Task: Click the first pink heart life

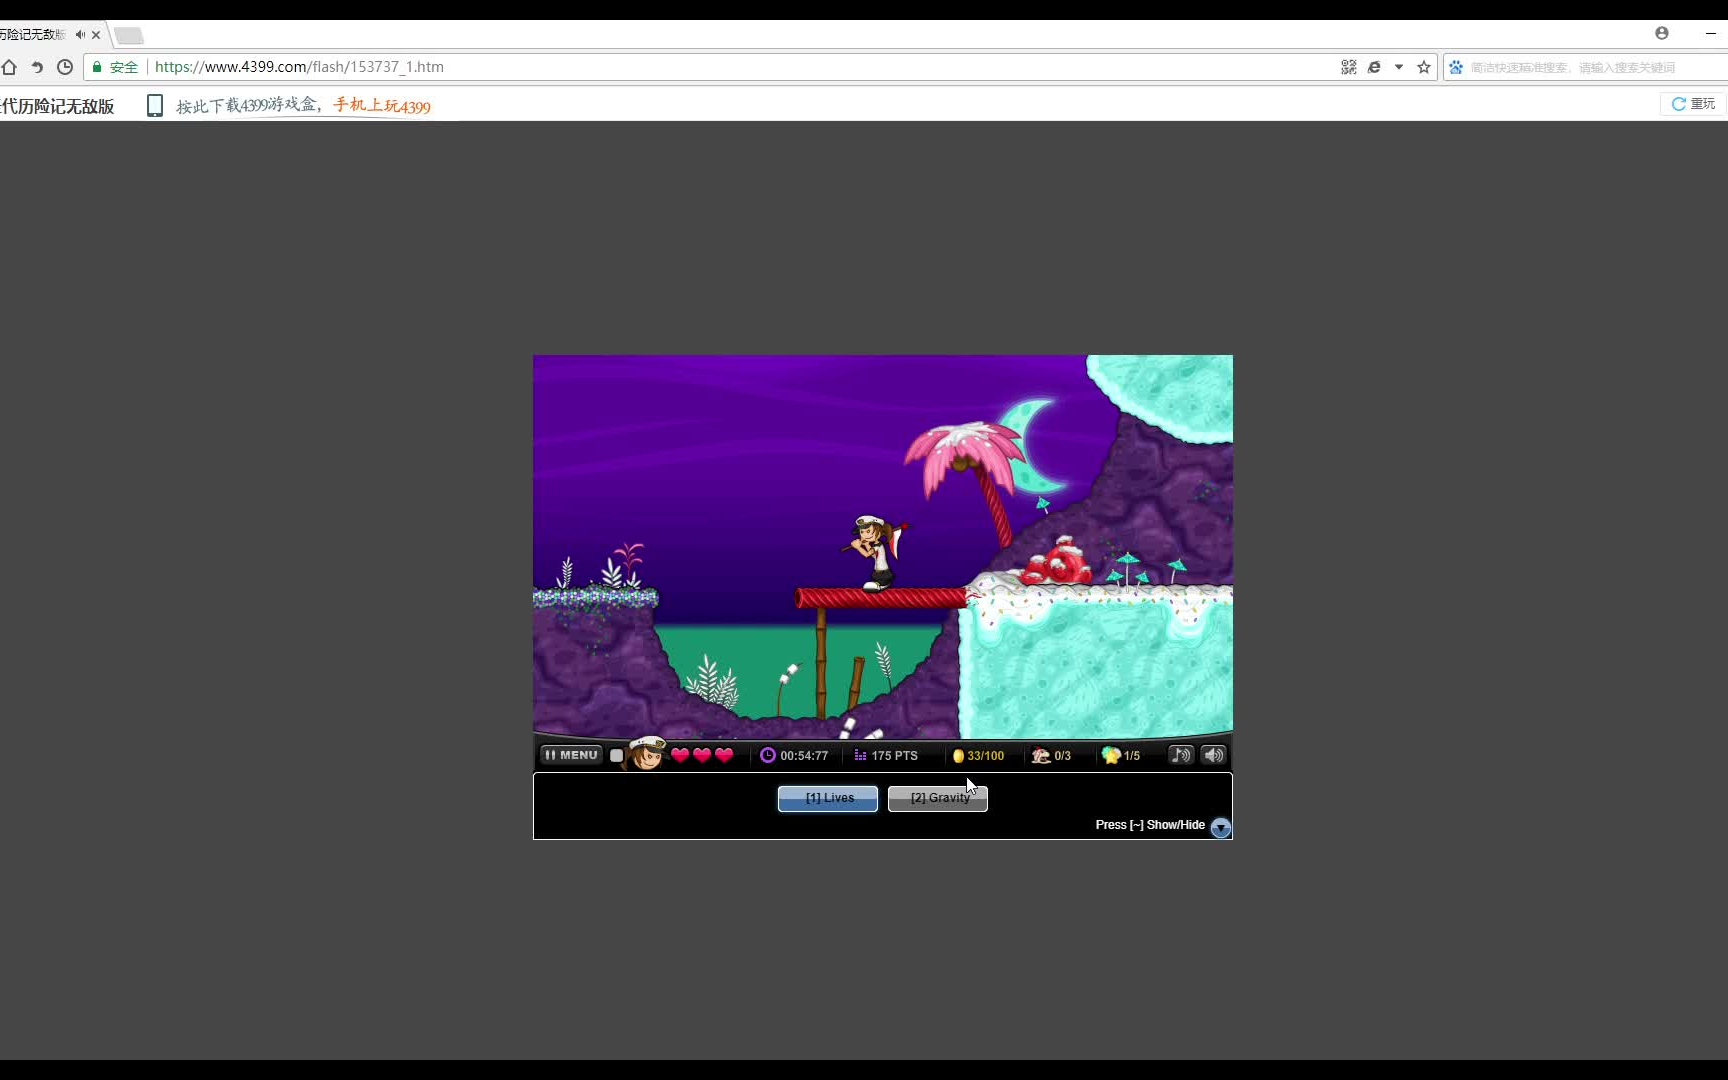Action: [x=680, y=755]
